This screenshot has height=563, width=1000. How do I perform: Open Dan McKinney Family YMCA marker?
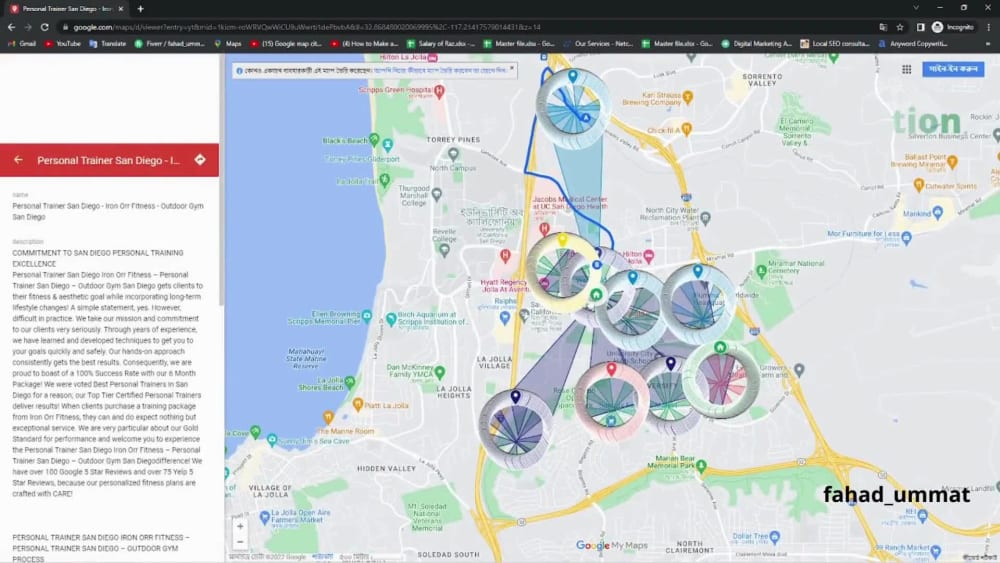tap(439, 371)
